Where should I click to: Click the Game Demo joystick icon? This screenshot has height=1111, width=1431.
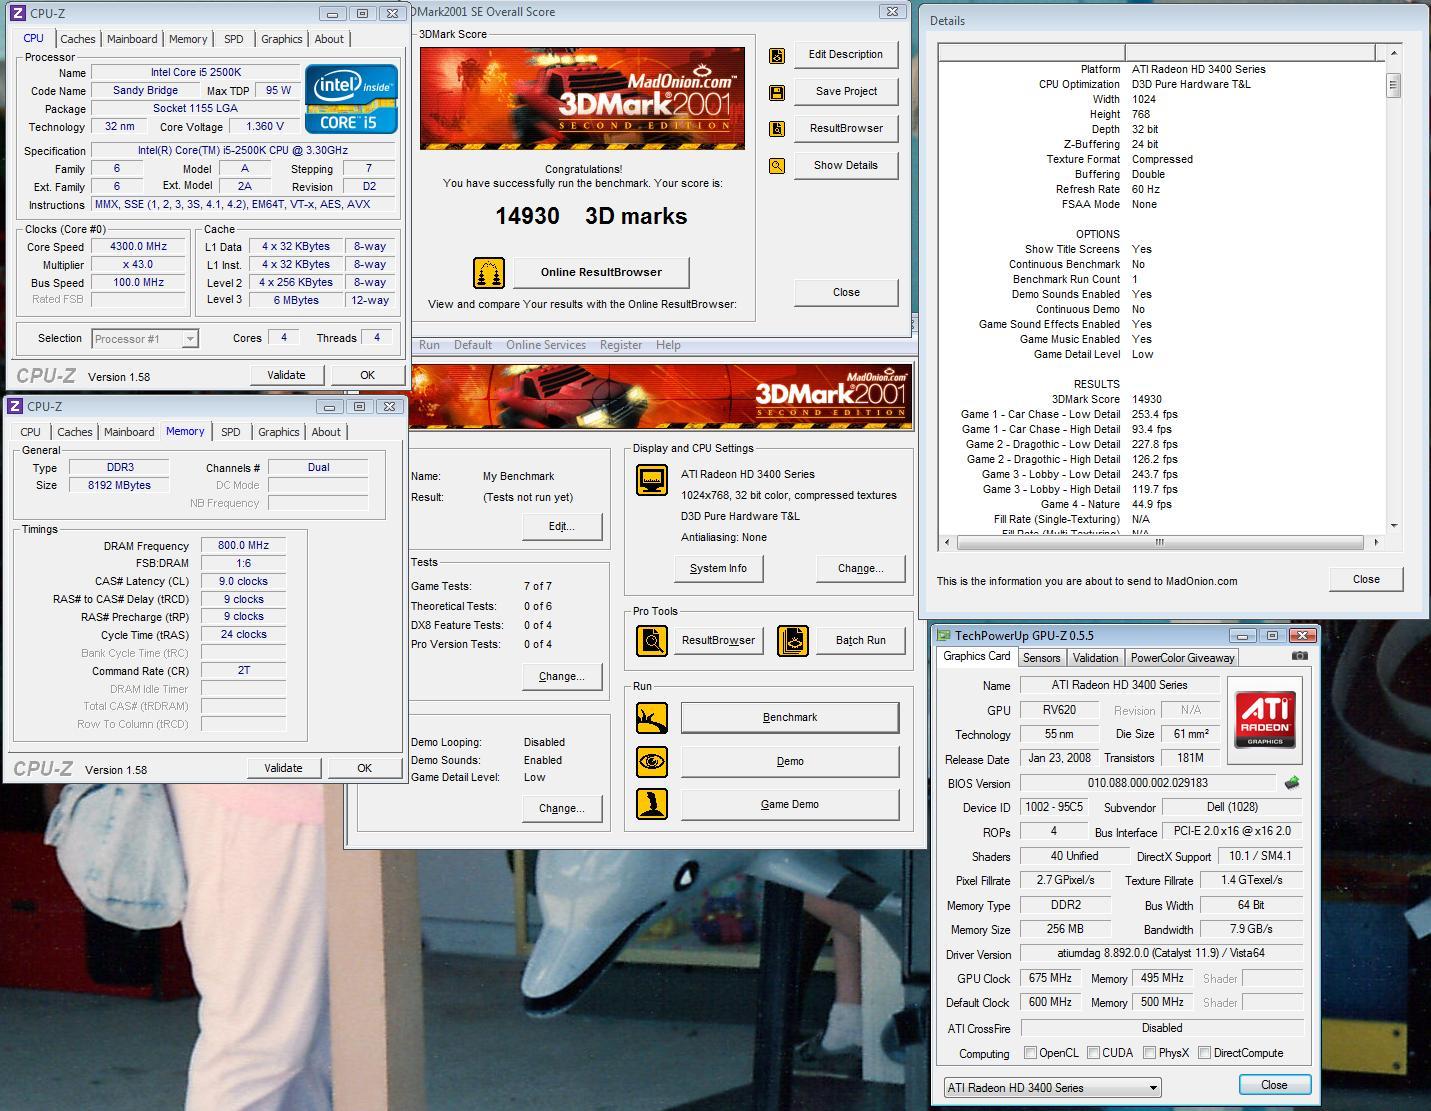click(x=652, y=804)
